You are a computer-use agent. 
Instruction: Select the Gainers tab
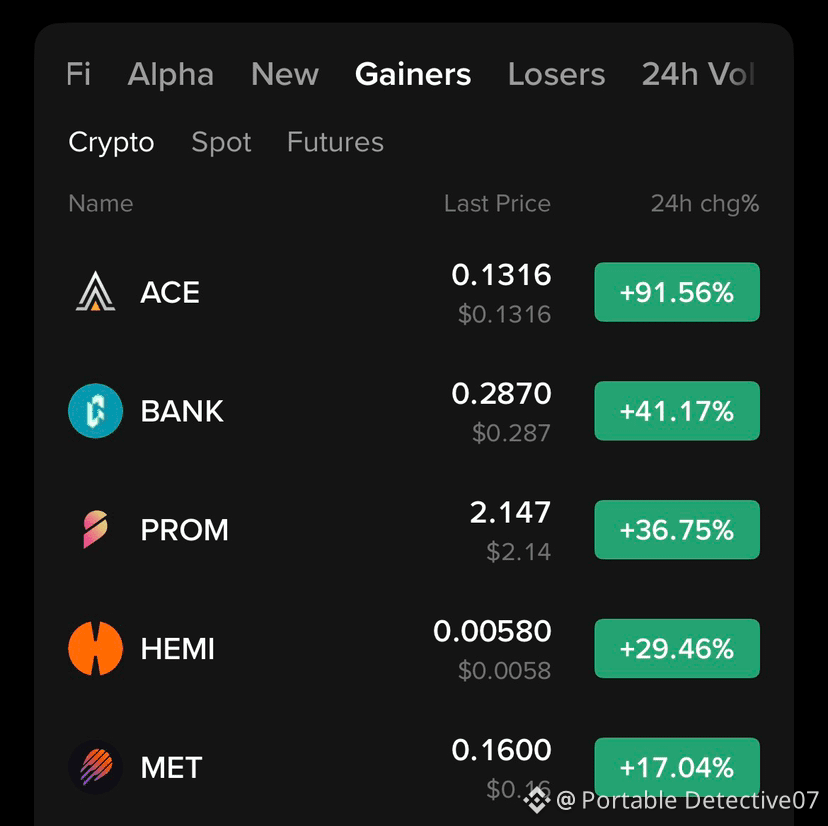[412, 74]
